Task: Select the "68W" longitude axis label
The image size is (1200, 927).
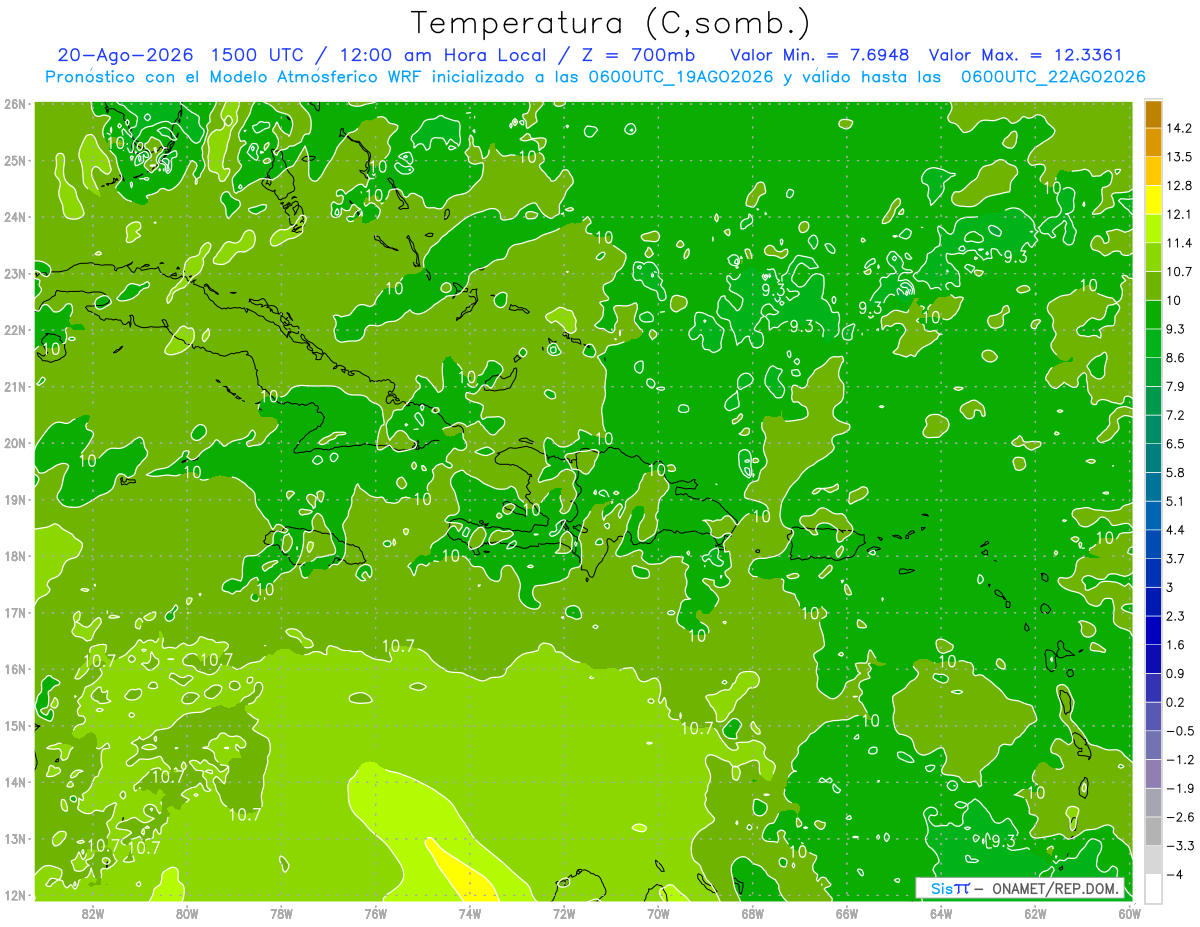Action: coord(753,913)
